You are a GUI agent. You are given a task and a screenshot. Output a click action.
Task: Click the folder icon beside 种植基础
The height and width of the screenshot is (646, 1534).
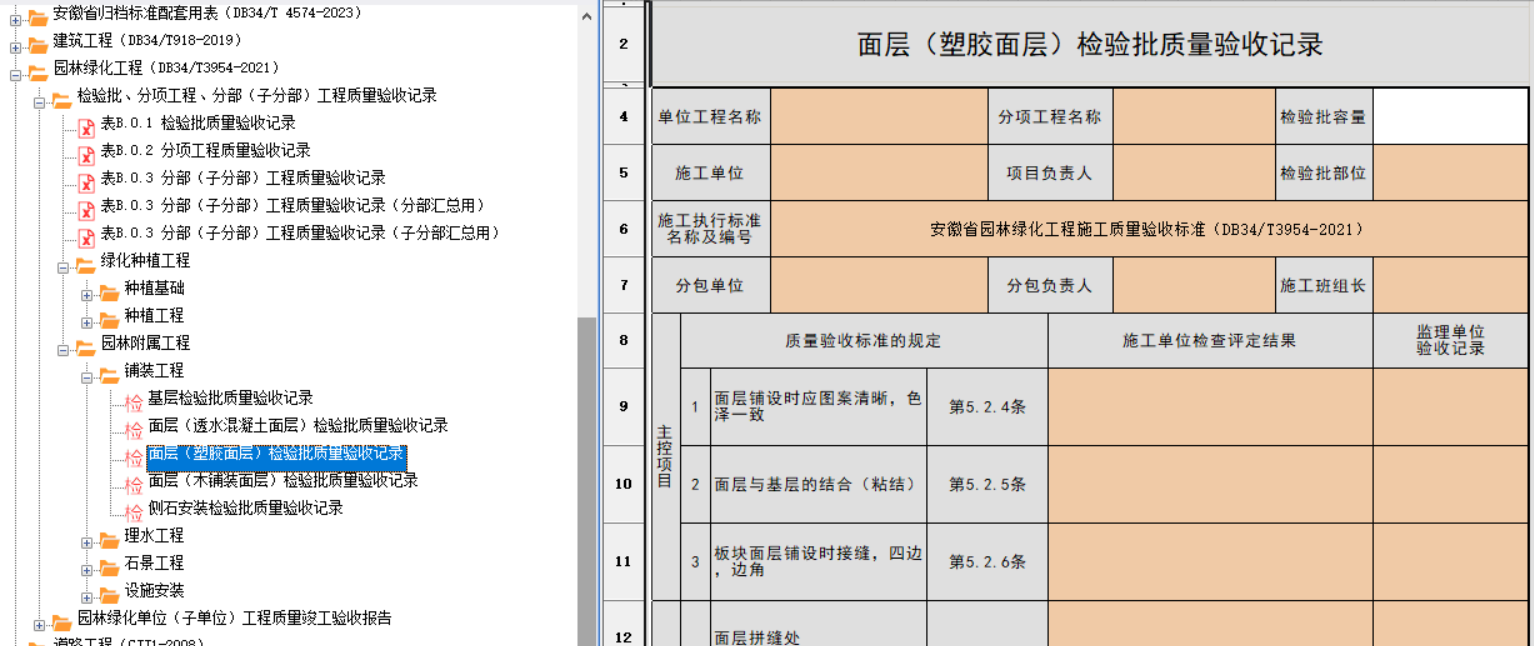(110, 291)
